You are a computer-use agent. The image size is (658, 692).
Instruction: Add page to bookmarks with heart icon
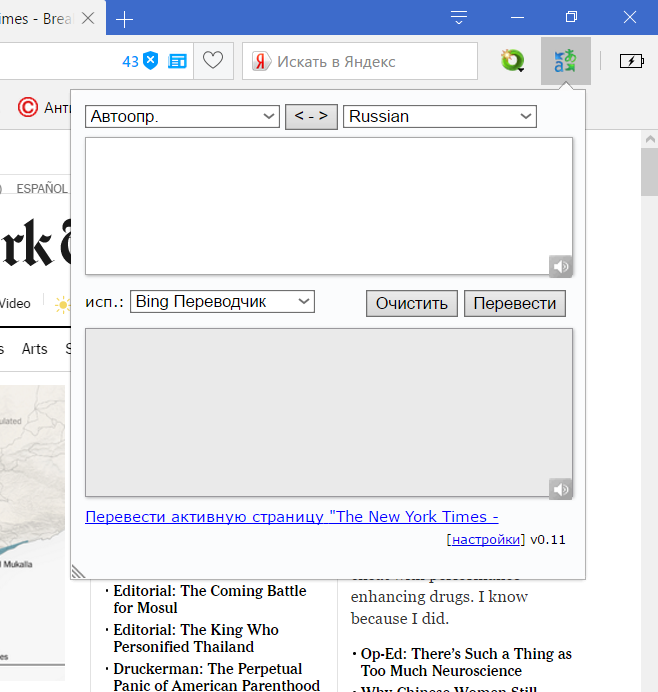tap(213, 60)
